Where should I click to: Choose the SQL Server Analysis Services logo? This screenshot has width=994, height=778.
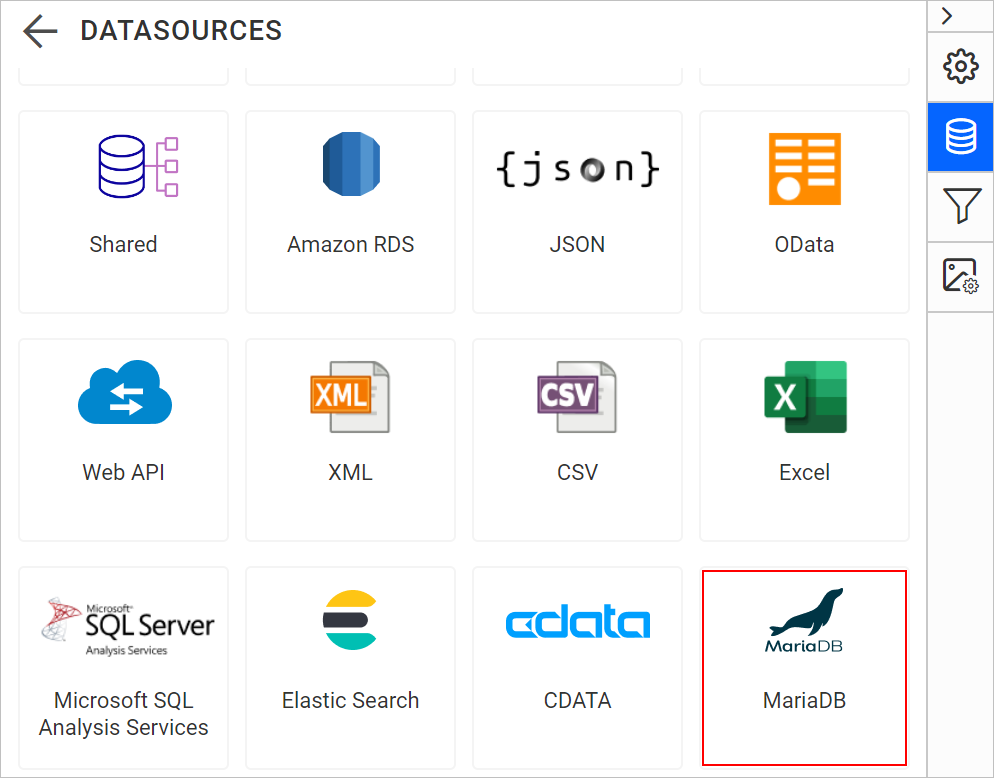(x=128, y=626)
